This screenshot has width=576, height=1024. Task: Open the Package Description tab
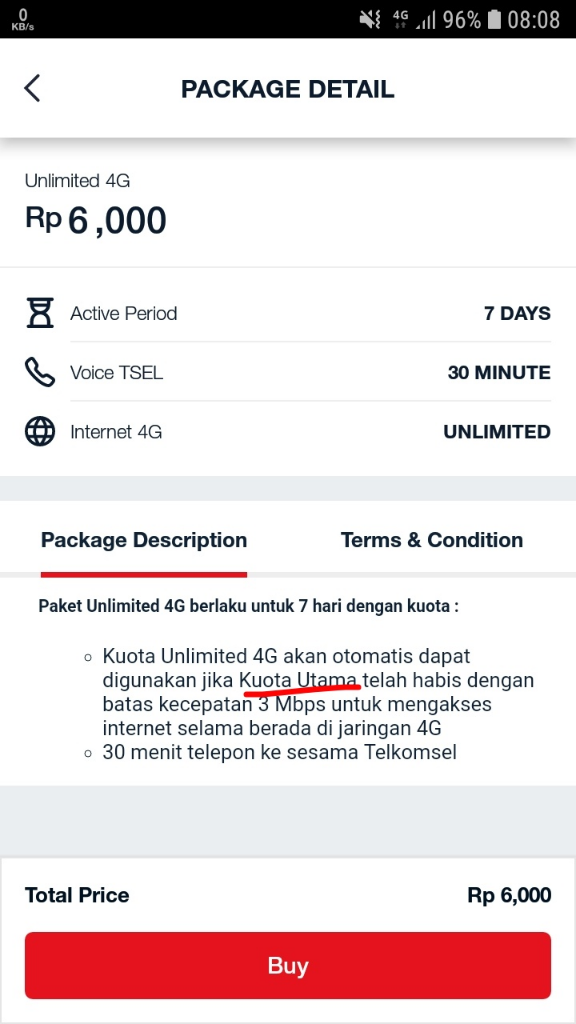(x=143, y=540)
